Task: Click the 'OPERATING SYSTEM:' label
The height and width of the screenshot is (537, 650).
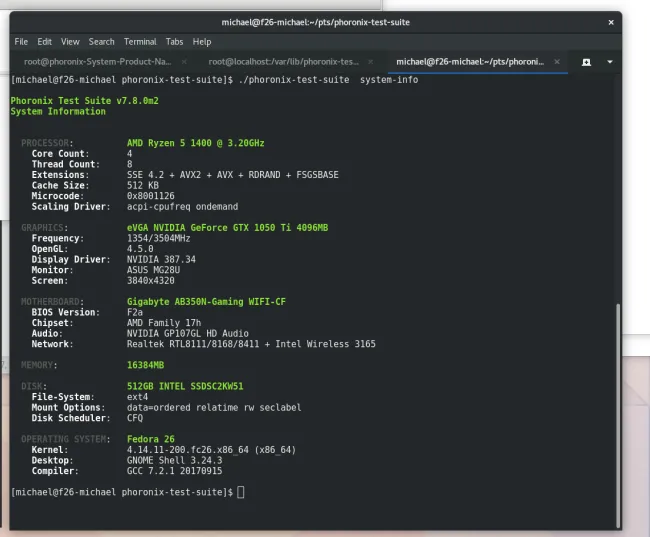Action: [66, 440]
